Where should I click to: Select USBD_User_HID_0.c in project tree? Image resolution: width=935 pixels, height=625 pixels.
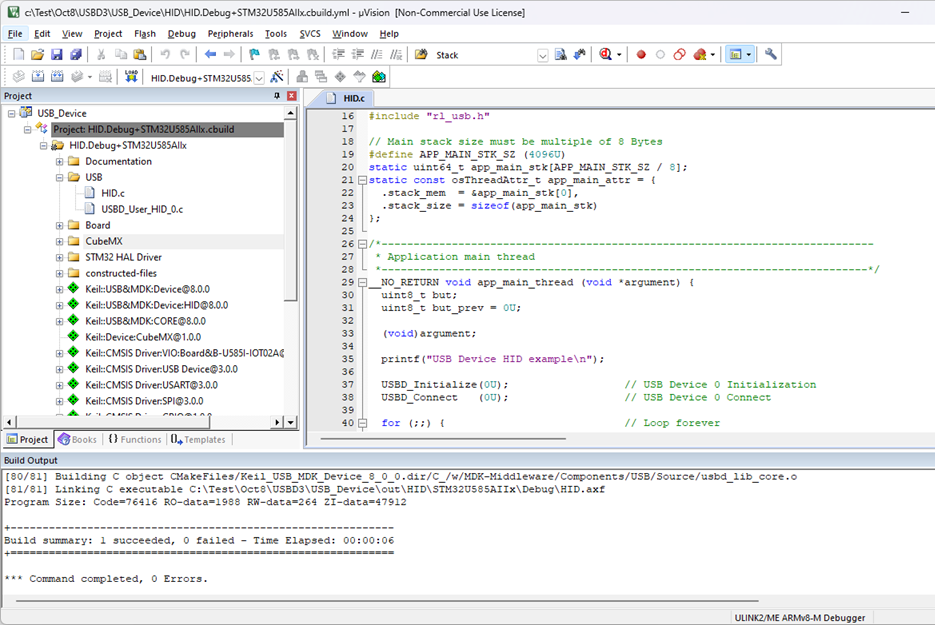click(x=142, y=209)
